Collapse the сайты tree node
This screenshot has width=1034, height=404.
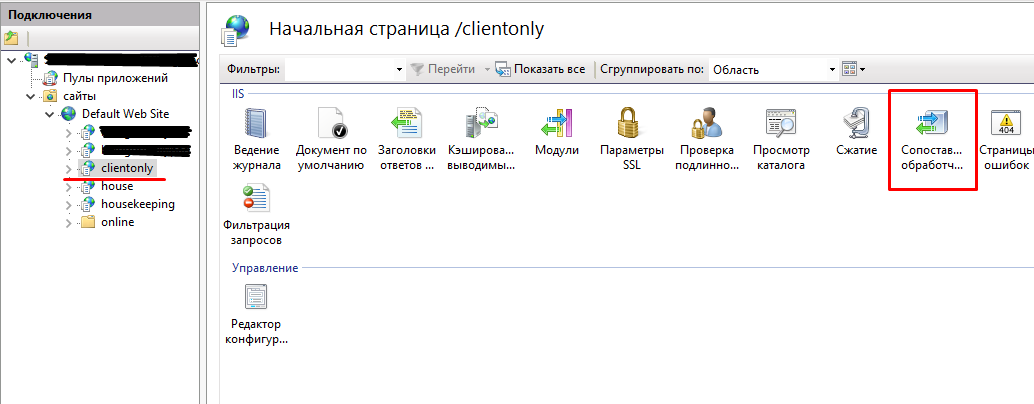click(30, 97)
